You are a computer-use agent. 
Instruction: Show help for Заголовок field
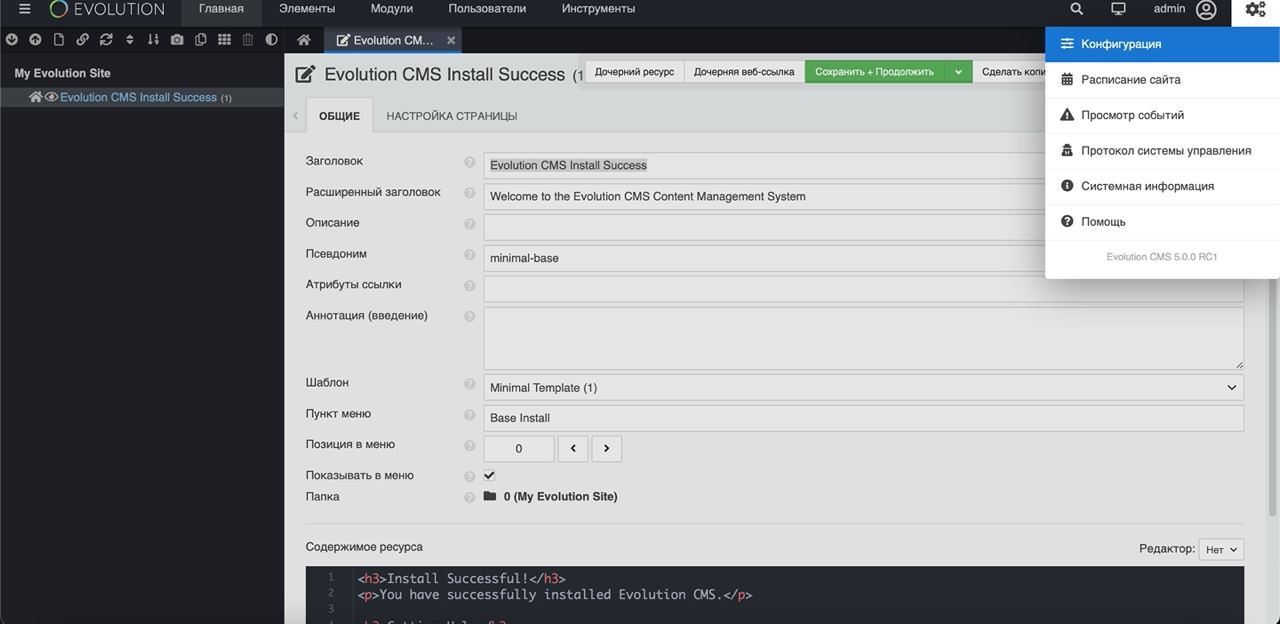pos(470,161)
